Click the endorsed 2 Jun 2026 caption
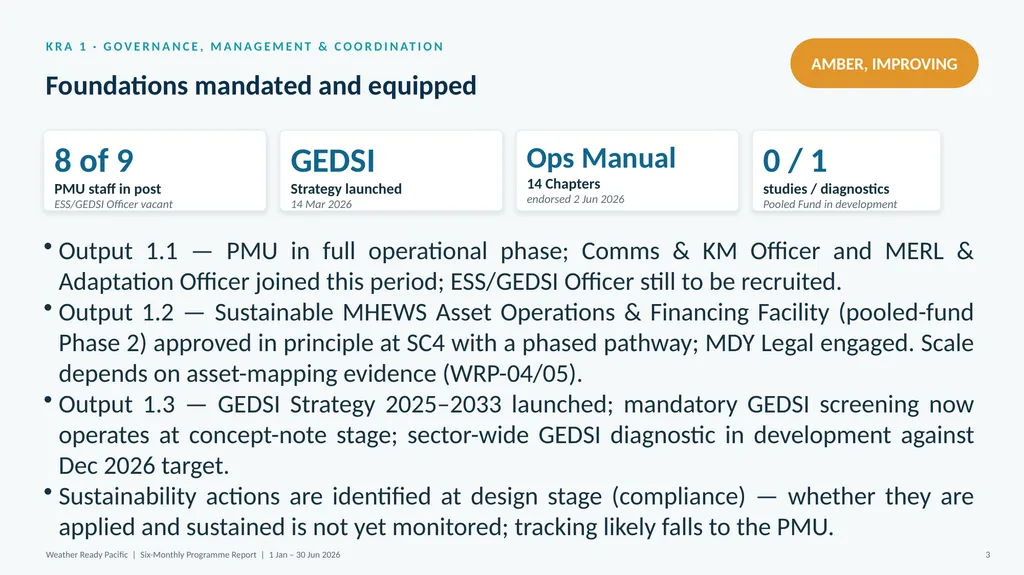 point(575,199)
